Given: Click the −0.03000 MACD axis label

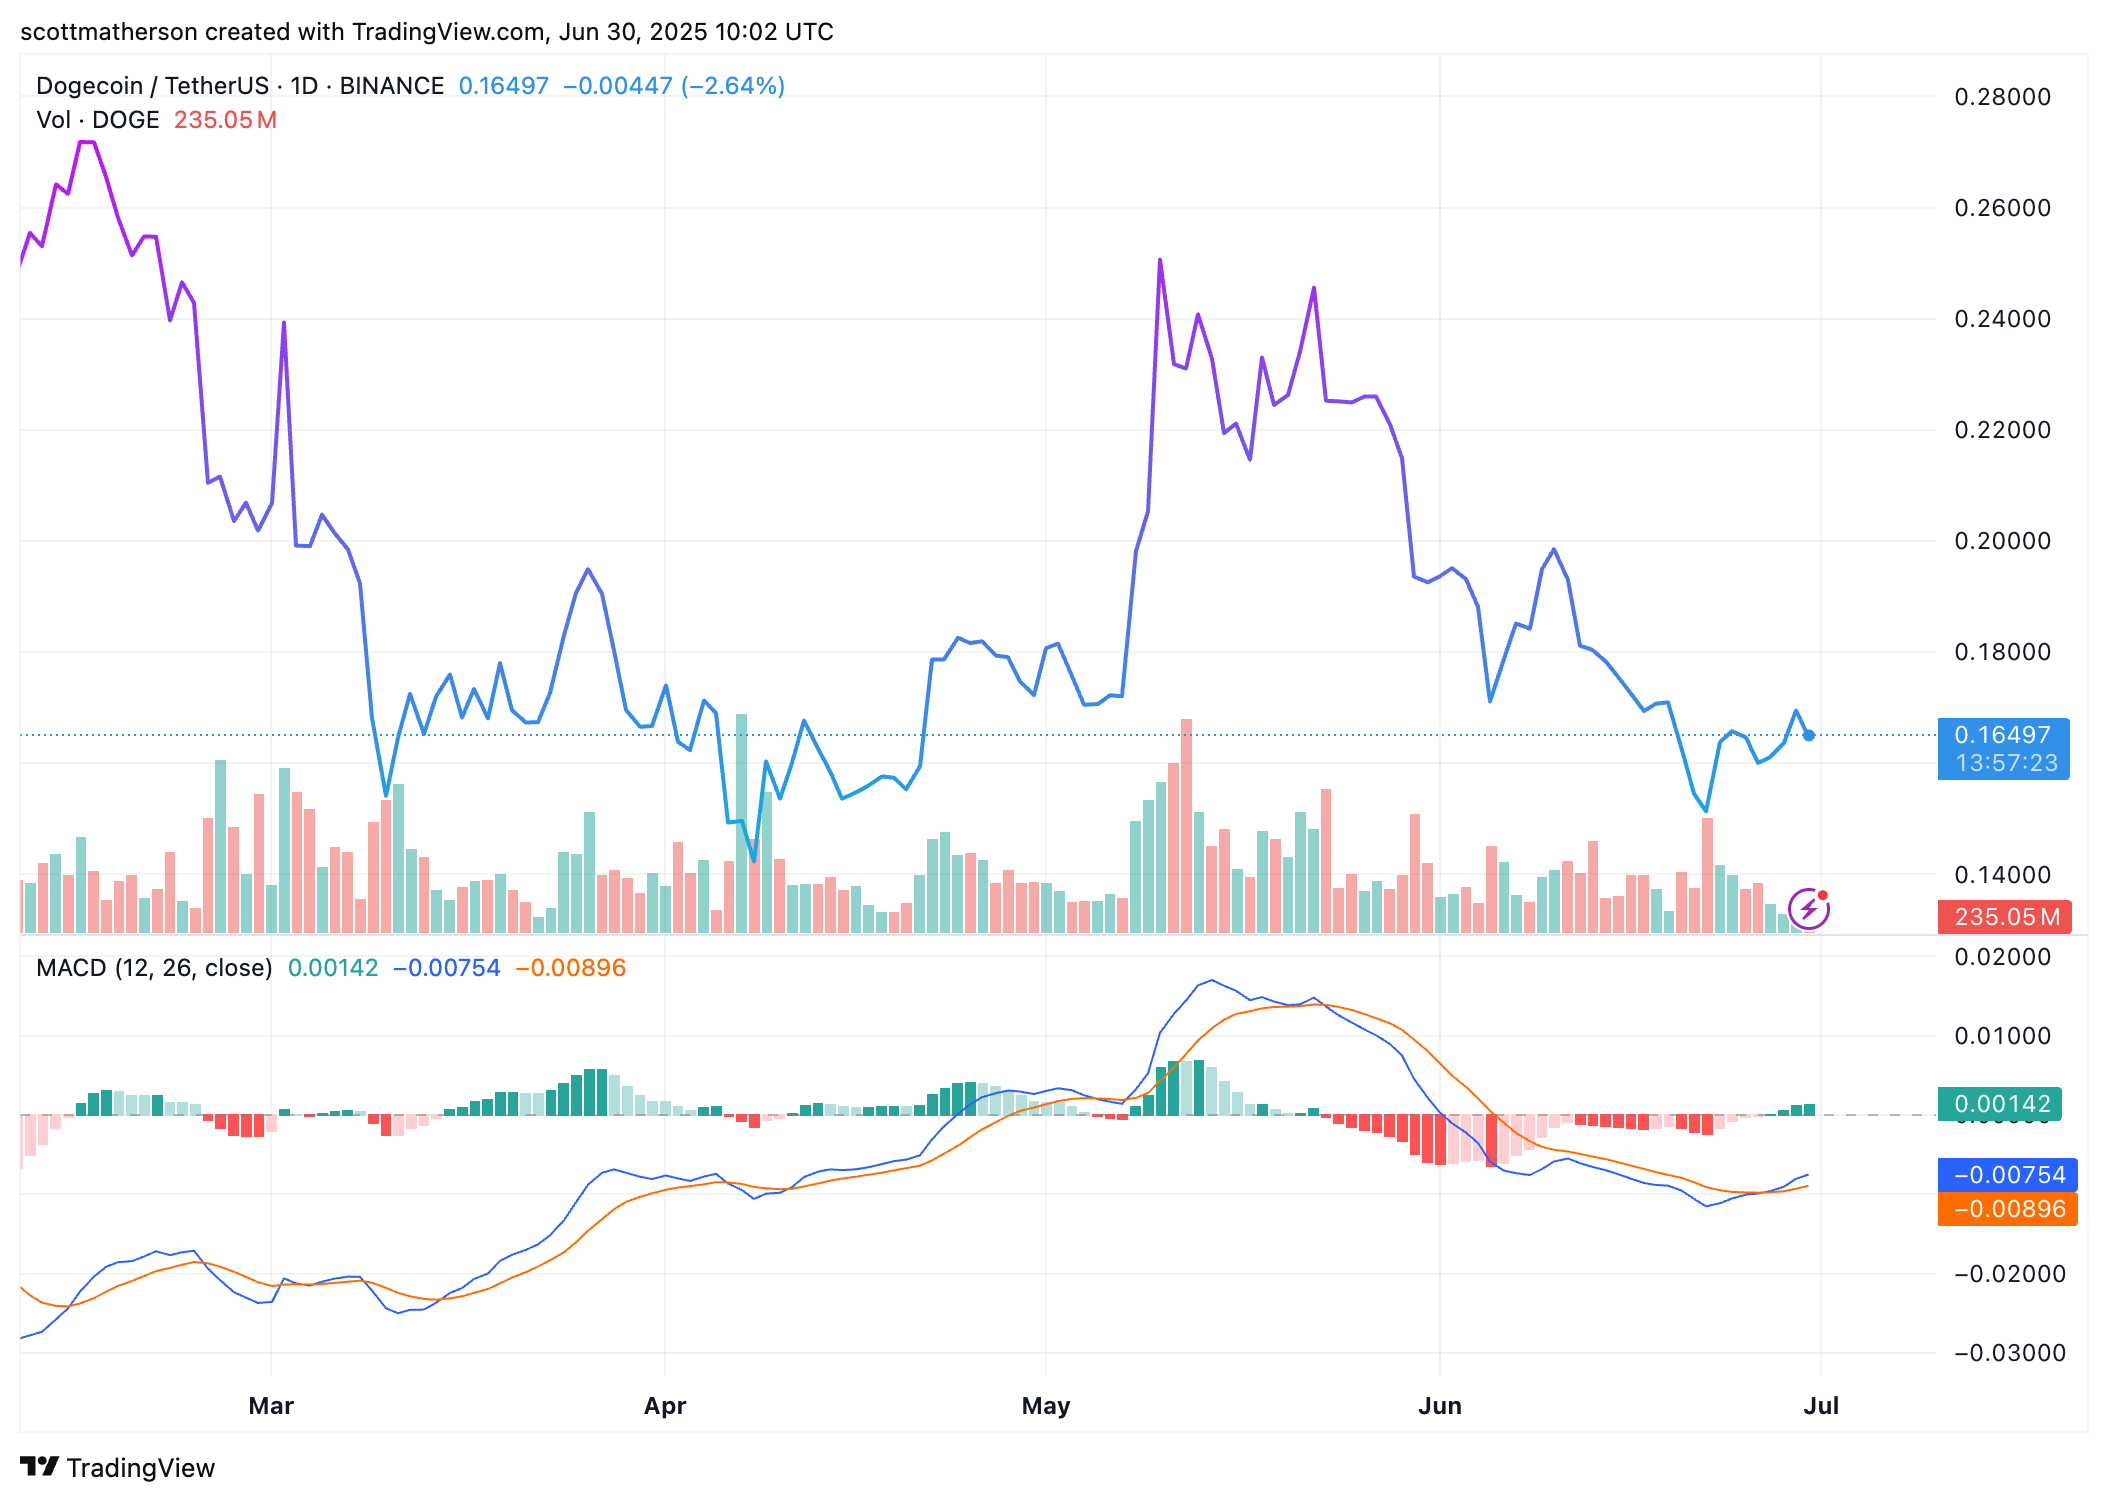Looking at the screenshot, I should coord(2009,1353).
